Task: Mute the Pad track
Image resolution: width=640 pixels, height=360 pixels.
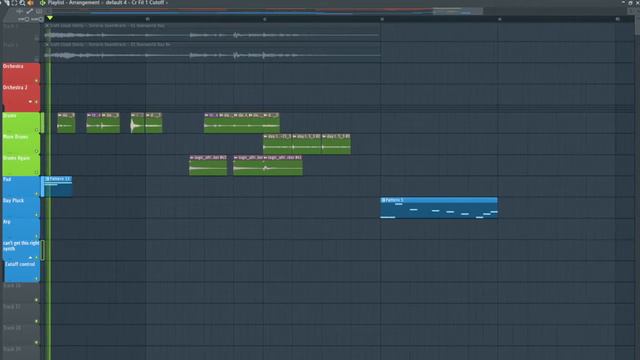Action: point(36,194)
